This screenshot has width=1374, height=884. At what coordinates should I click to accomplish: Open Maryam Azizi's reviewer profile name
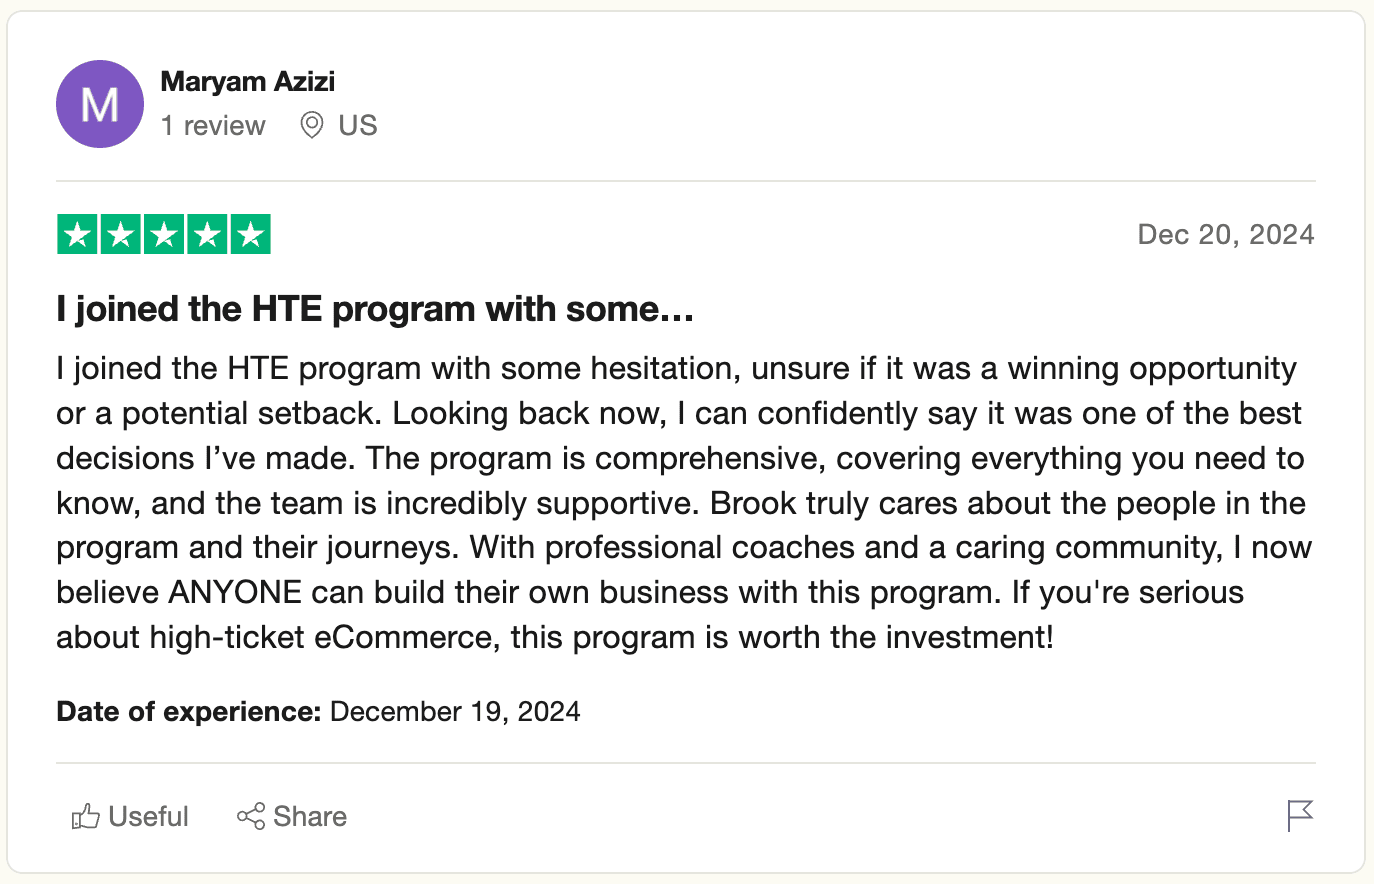click(247, 81)
